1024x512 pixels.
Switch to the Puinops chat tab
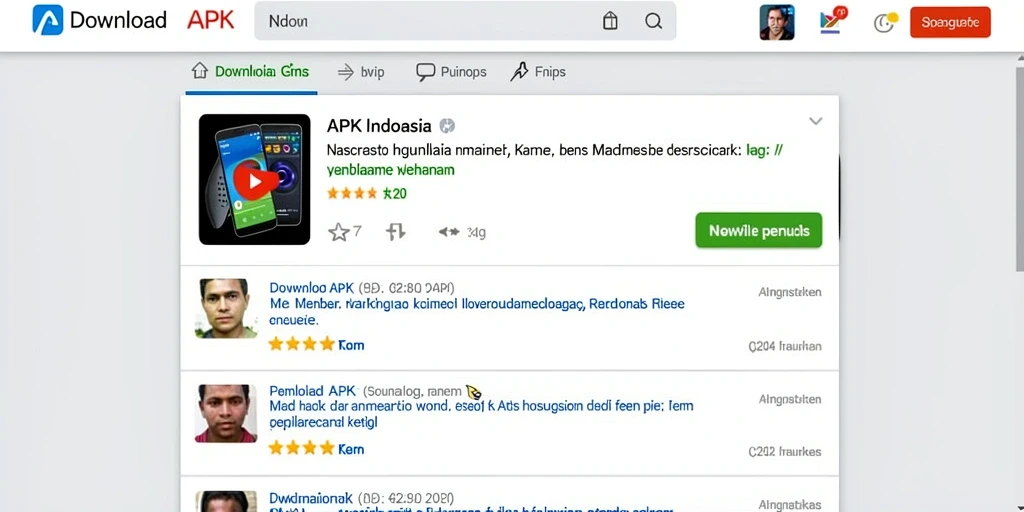coord(451,72)
